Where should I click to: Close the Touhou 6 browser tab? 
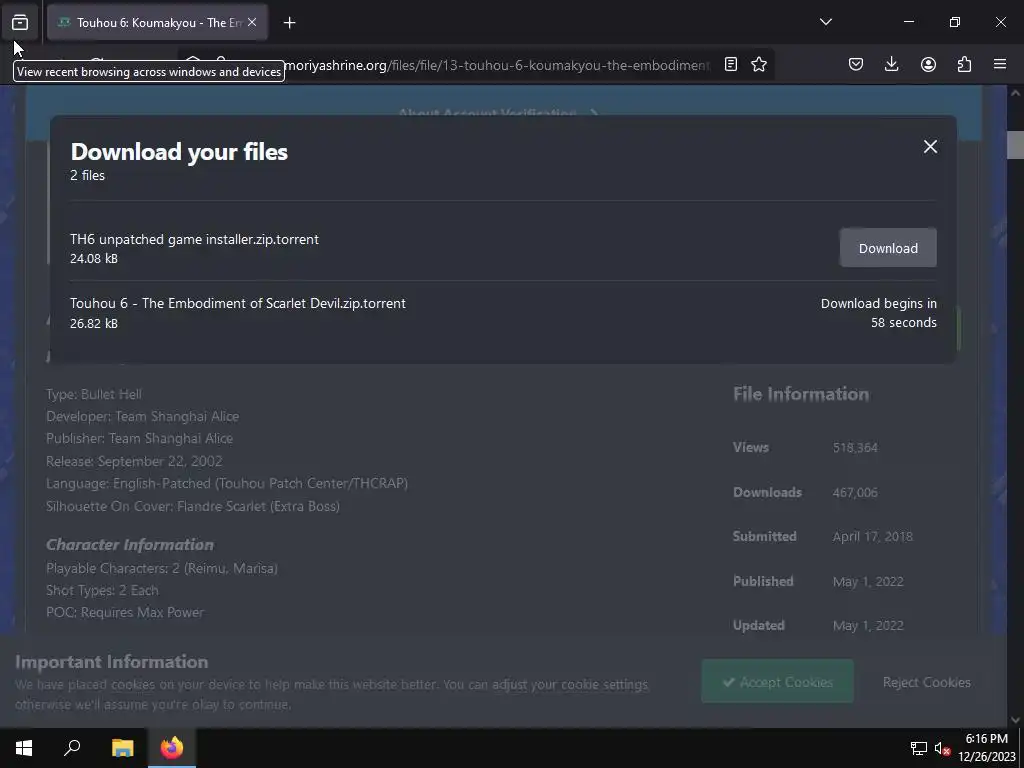tap(251, 22)
